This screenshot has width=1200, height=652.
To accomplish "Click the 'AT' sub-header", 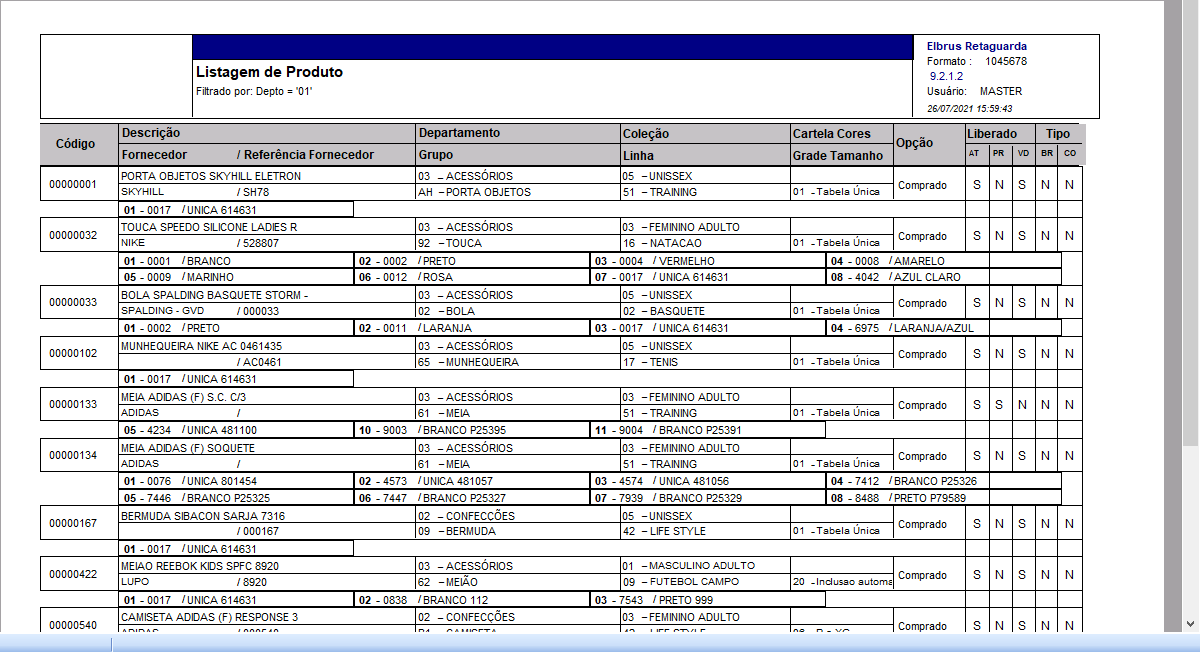I will [x=974, y=153].
